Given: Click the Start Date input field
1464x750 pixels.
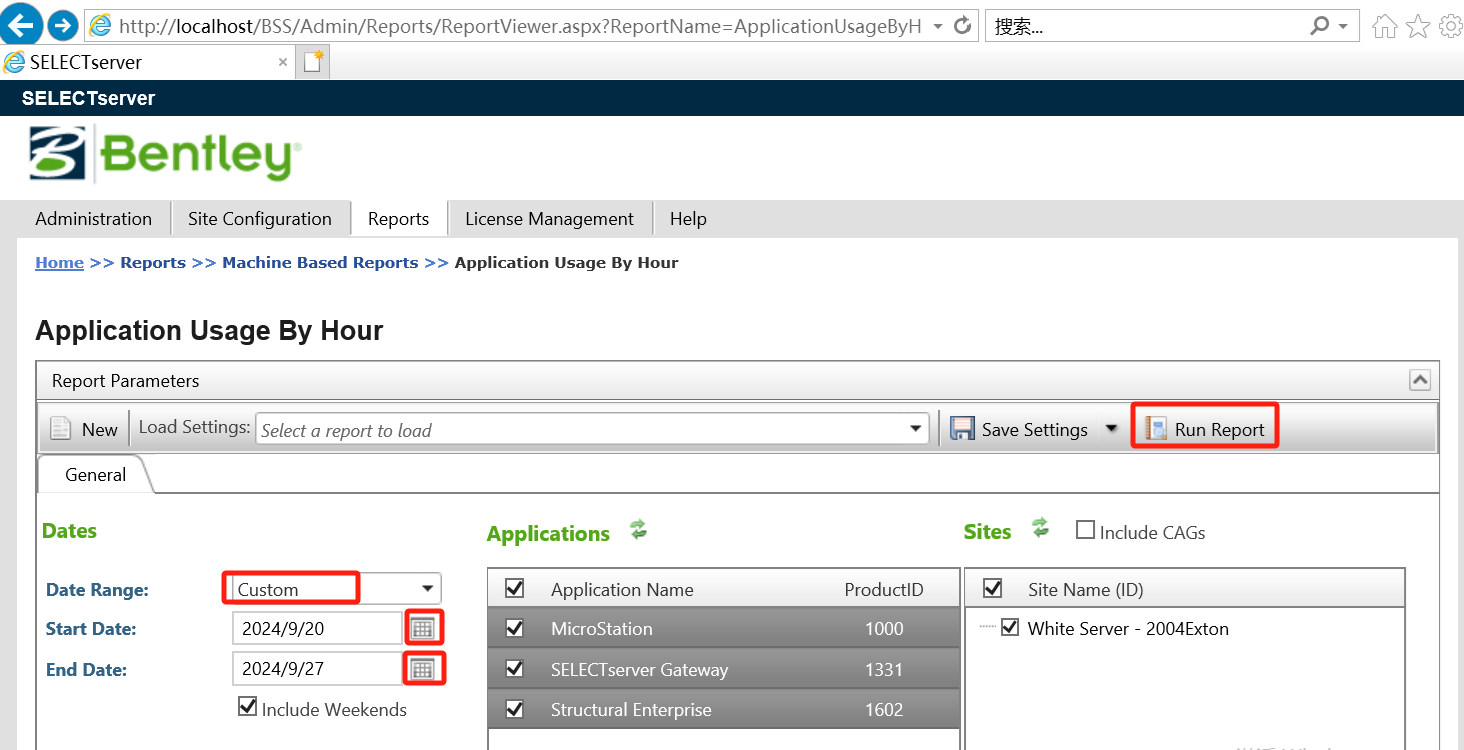Looking at the screenshot, I should tap(317, 628).
